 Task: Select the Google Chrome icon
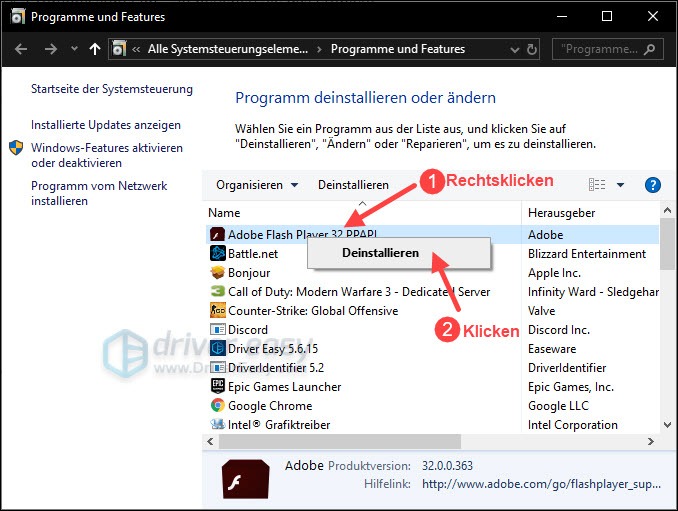217,406
